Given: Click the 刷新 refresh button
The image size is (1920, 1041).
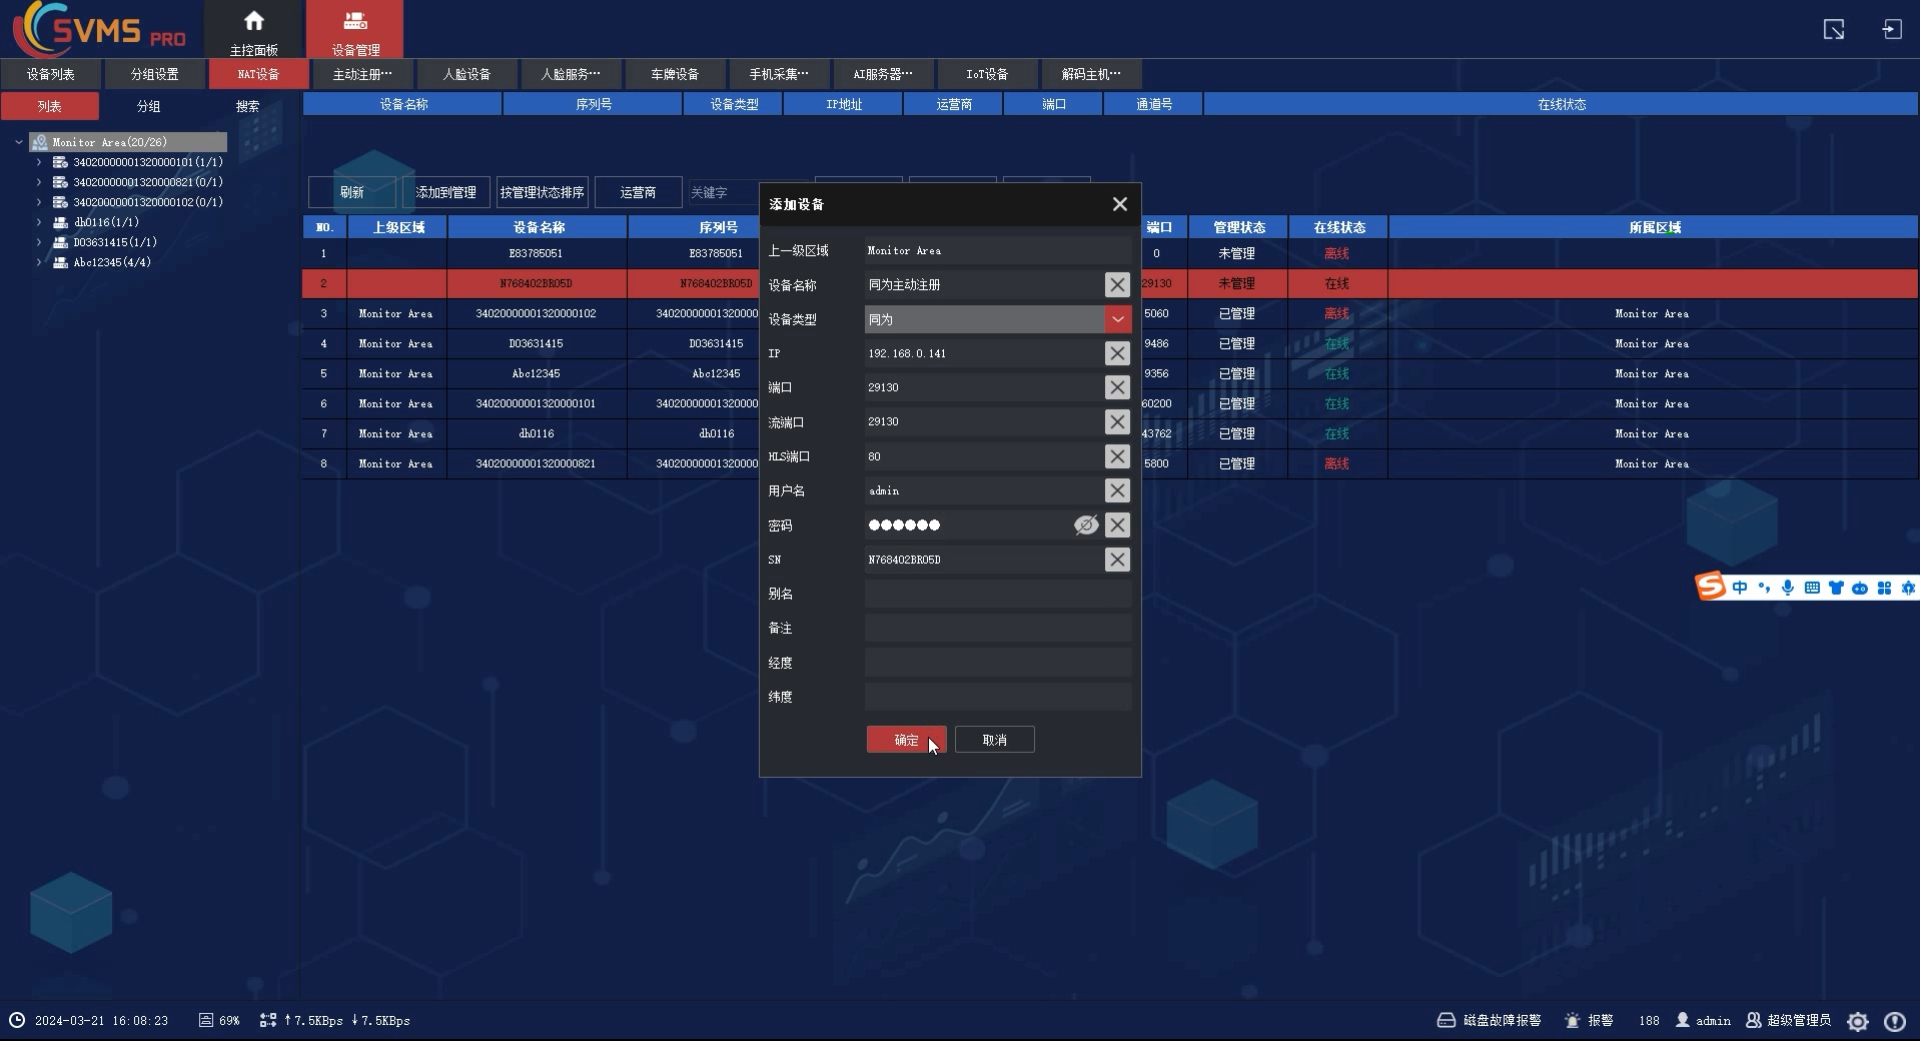Looking at the screenshot, I should pos(352,192).
